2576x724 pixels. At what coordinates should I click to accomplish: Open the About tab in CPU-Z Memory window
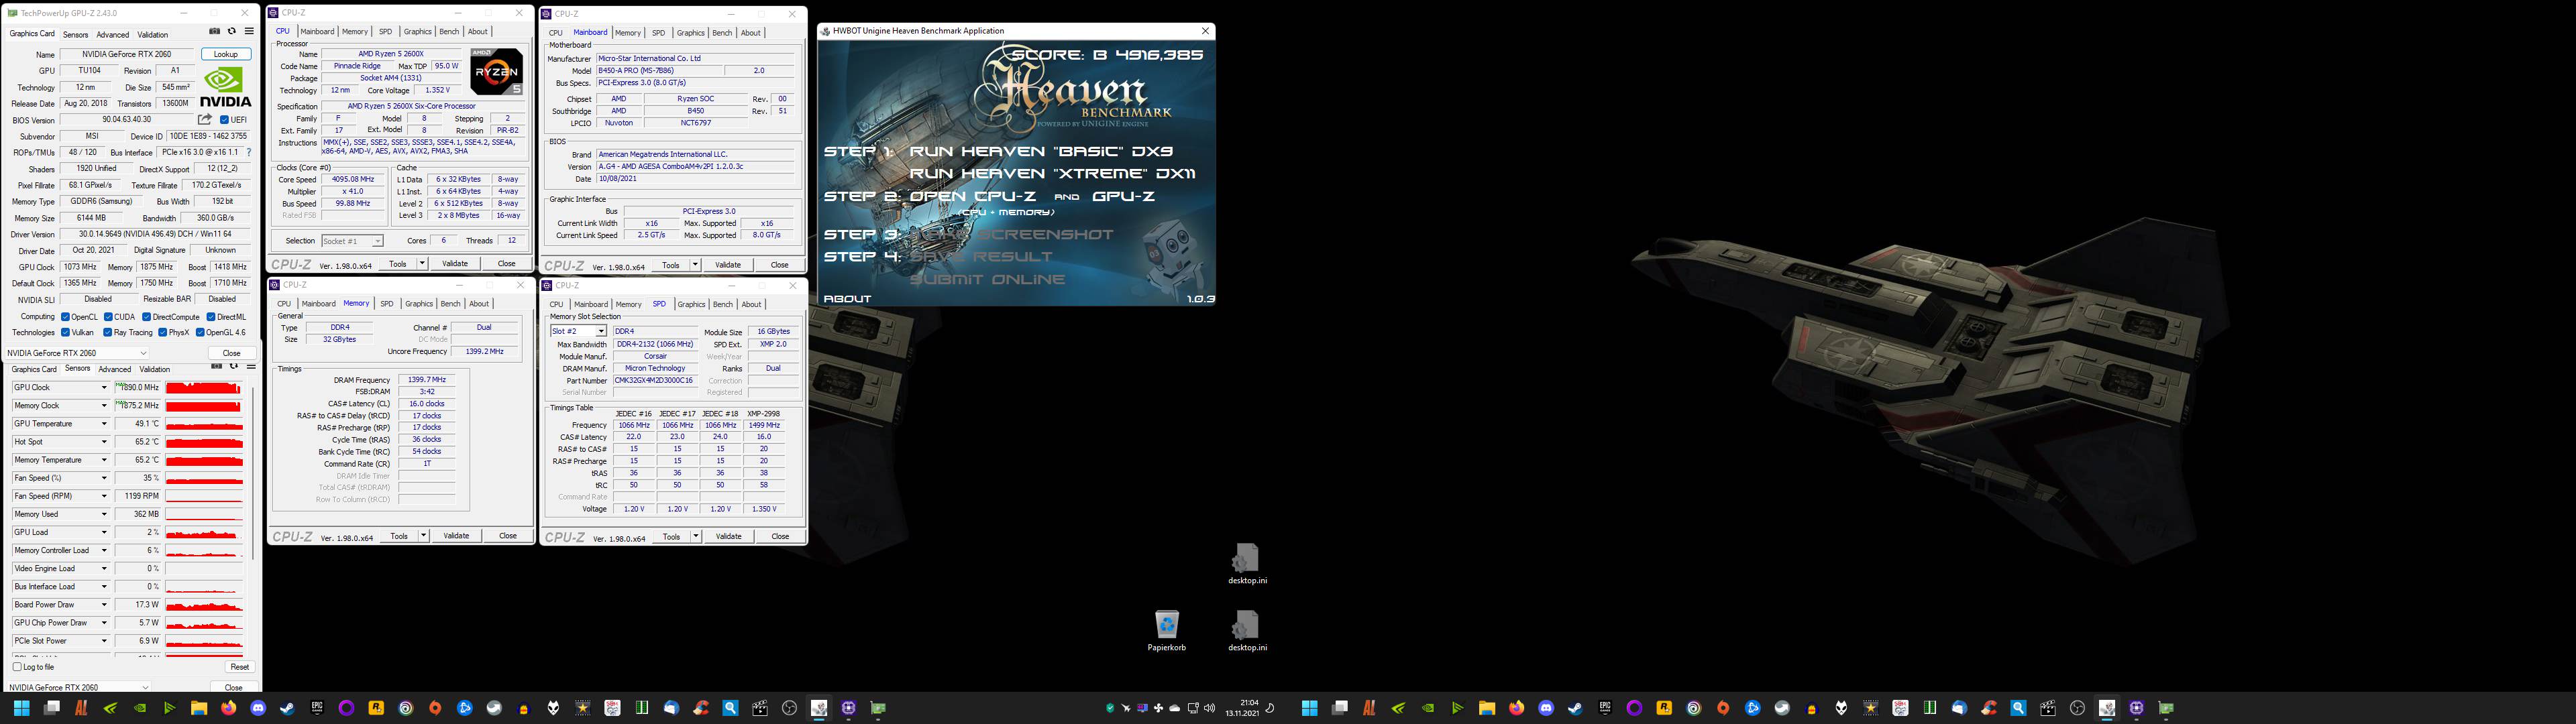click(x=479, y=304)
